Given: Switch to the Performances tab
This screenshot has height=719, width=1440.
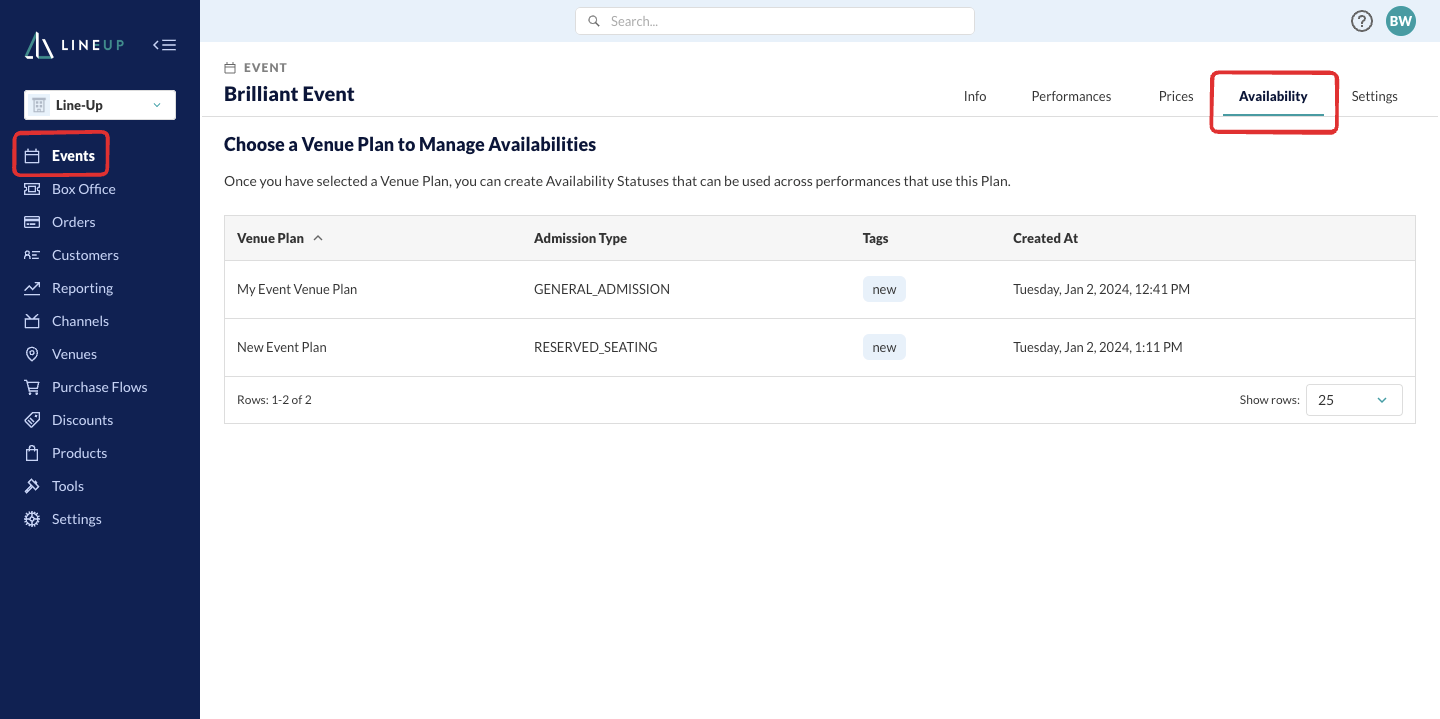Looking at the screenshot, I should pyautogui.click(x=1071, y=96).
